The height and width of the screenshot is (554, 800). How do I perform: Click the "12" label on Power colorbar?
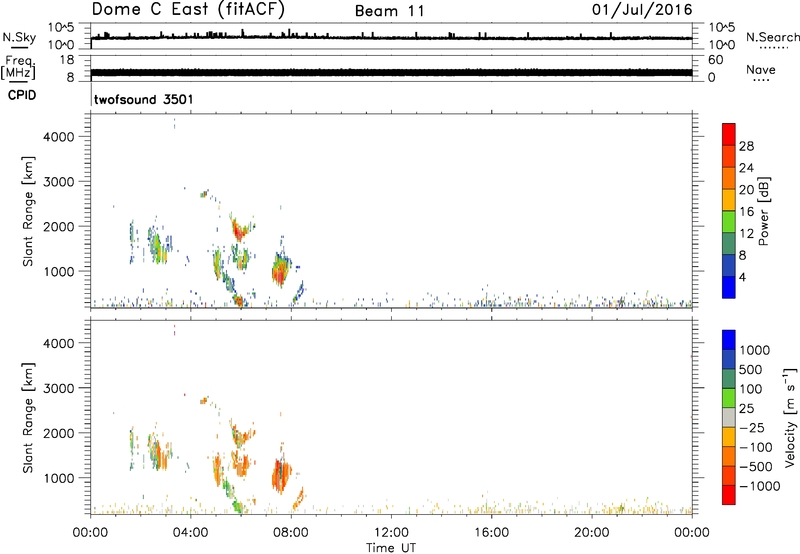[746, 234]
